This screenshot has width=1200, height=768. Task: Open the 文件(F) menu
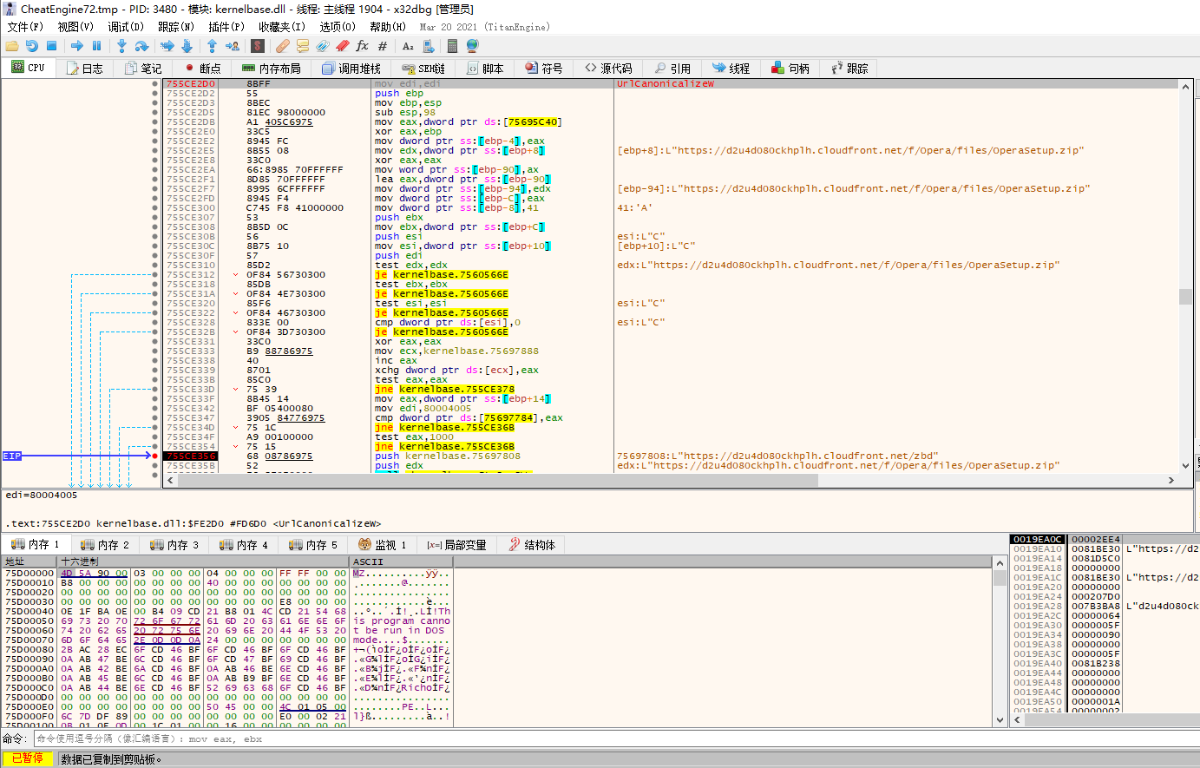(x=25, y=27)
